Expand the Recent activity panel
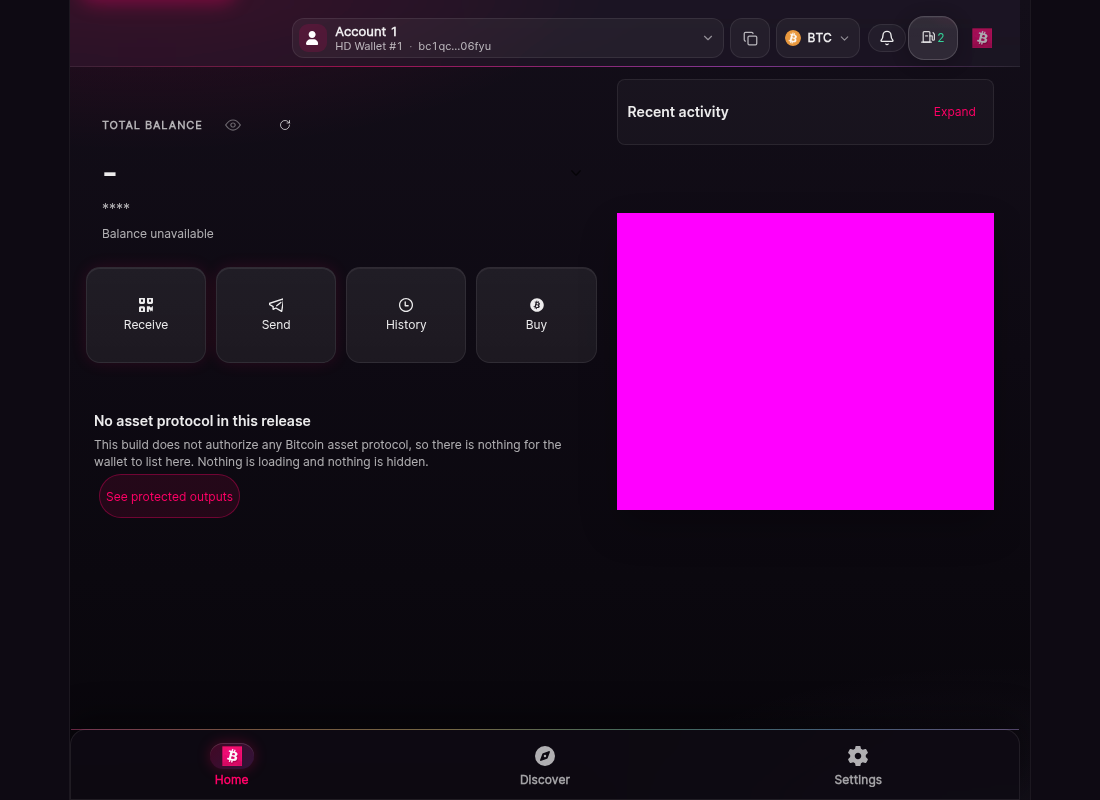Image resolution: width=1100 pixels, height=800 pixels. [x=954, y=112]
